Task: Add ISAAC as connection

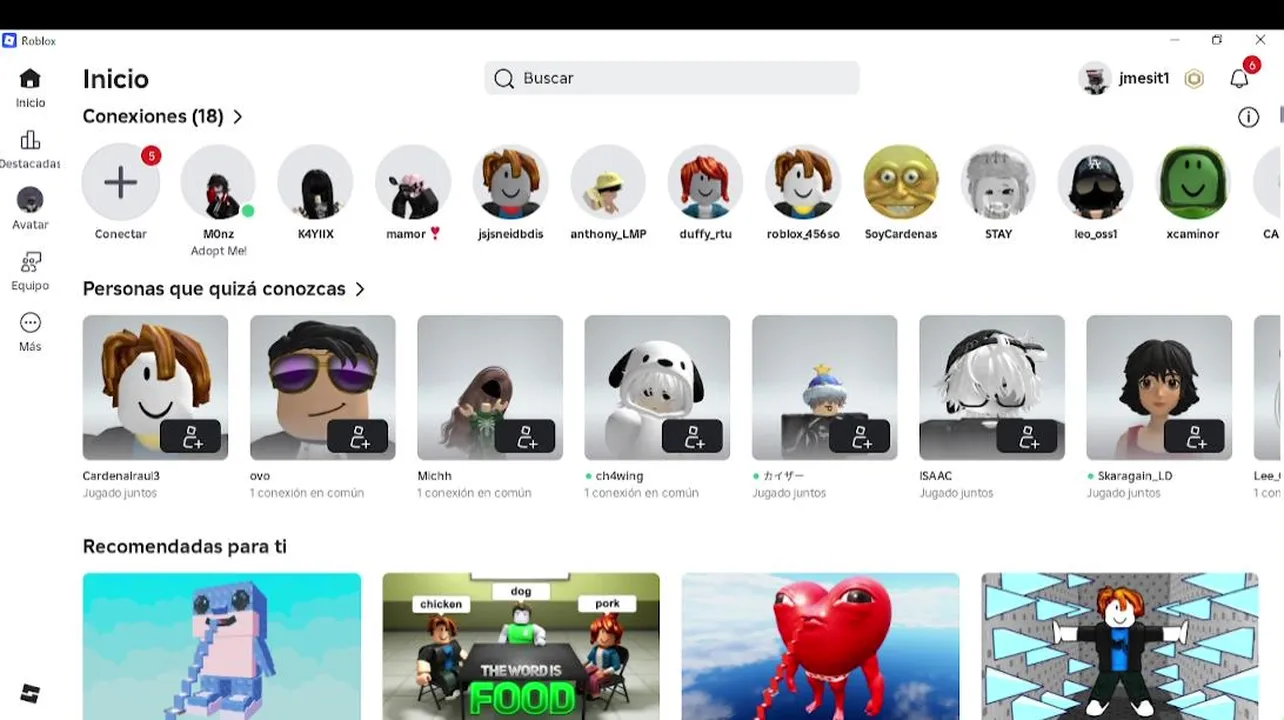Action: (1029, 438)
